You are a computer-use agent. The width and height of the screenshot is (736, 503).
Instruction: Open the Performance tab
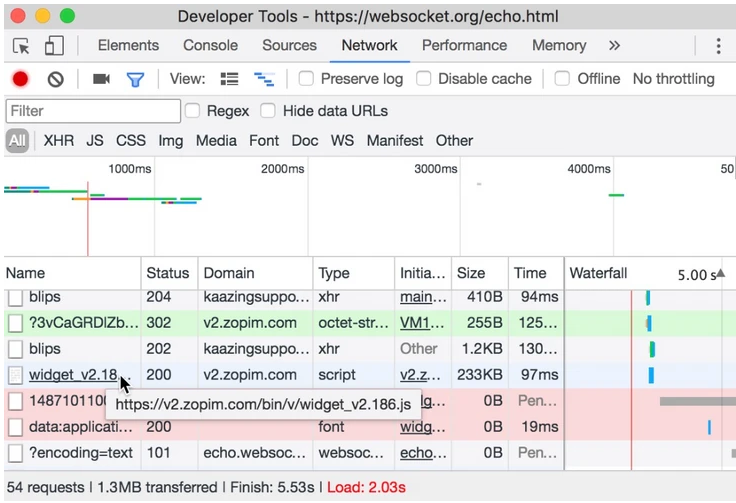coord(464,46)
